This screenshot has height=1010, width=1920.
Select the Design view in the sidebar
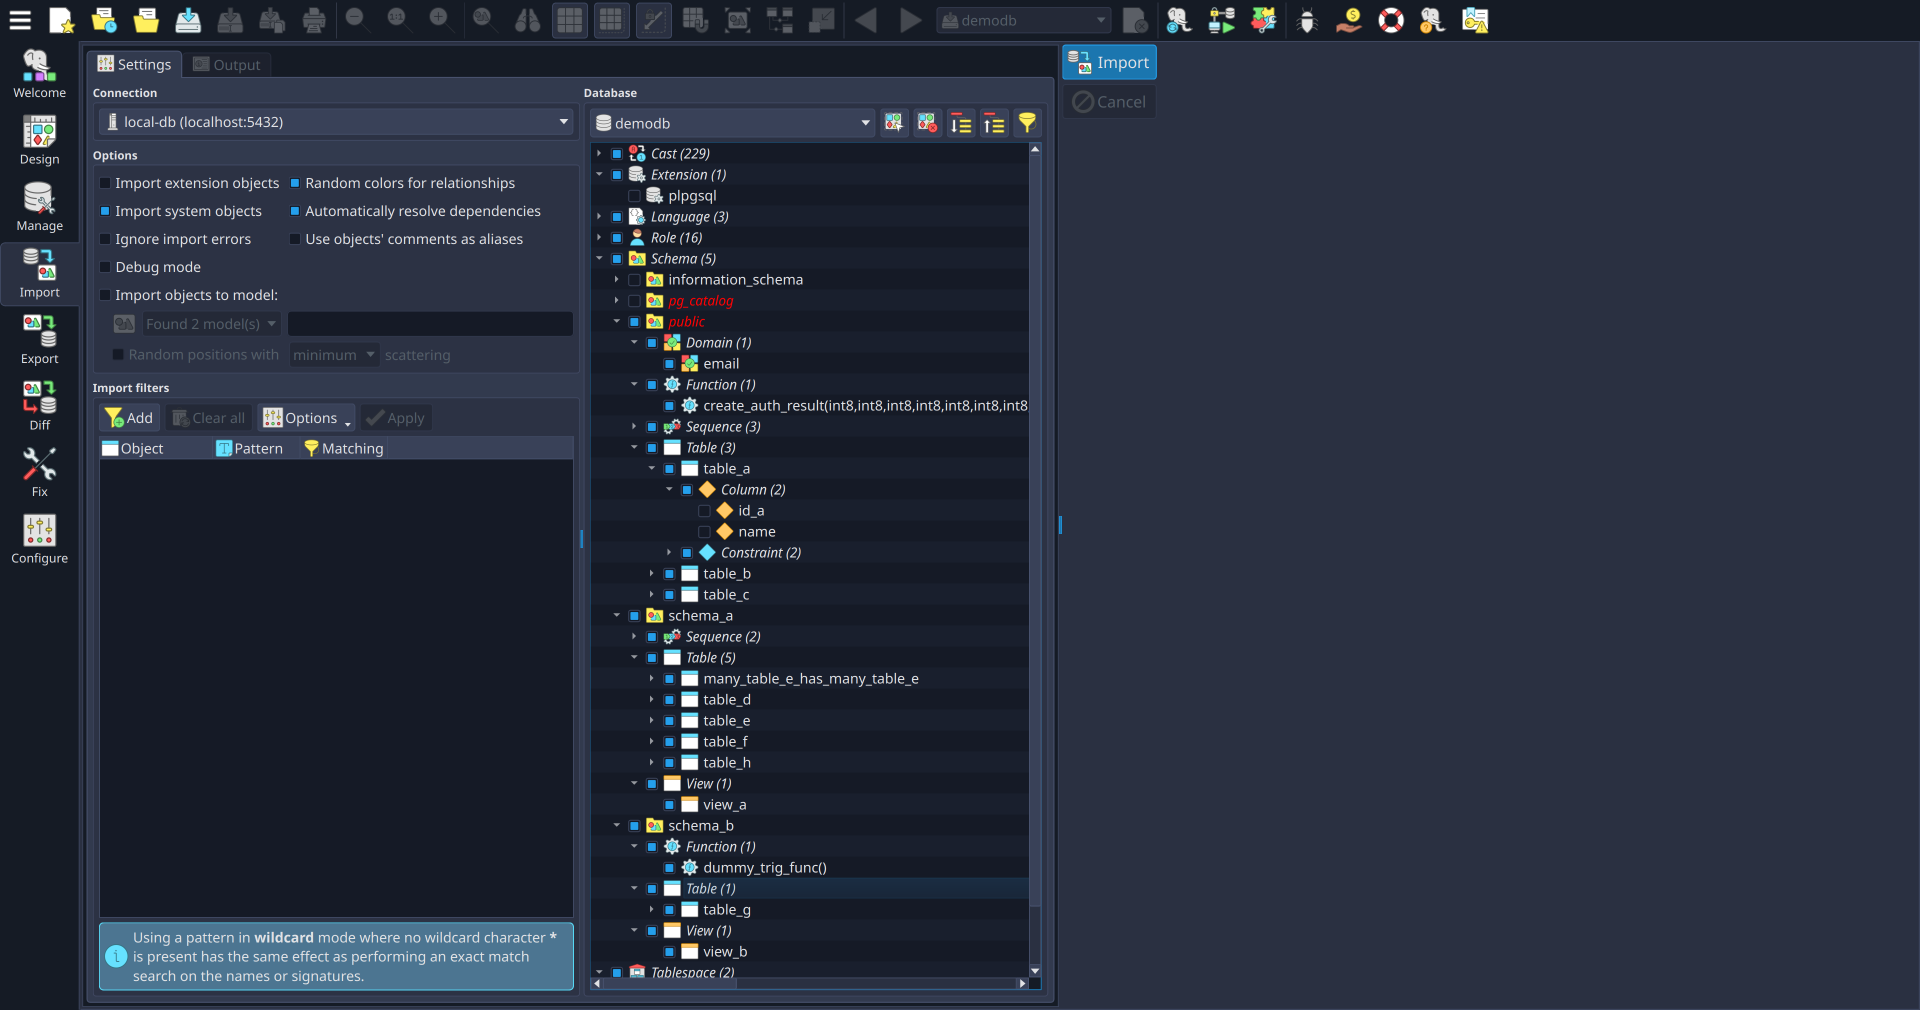pyautogui.click(x=39, y=140)
